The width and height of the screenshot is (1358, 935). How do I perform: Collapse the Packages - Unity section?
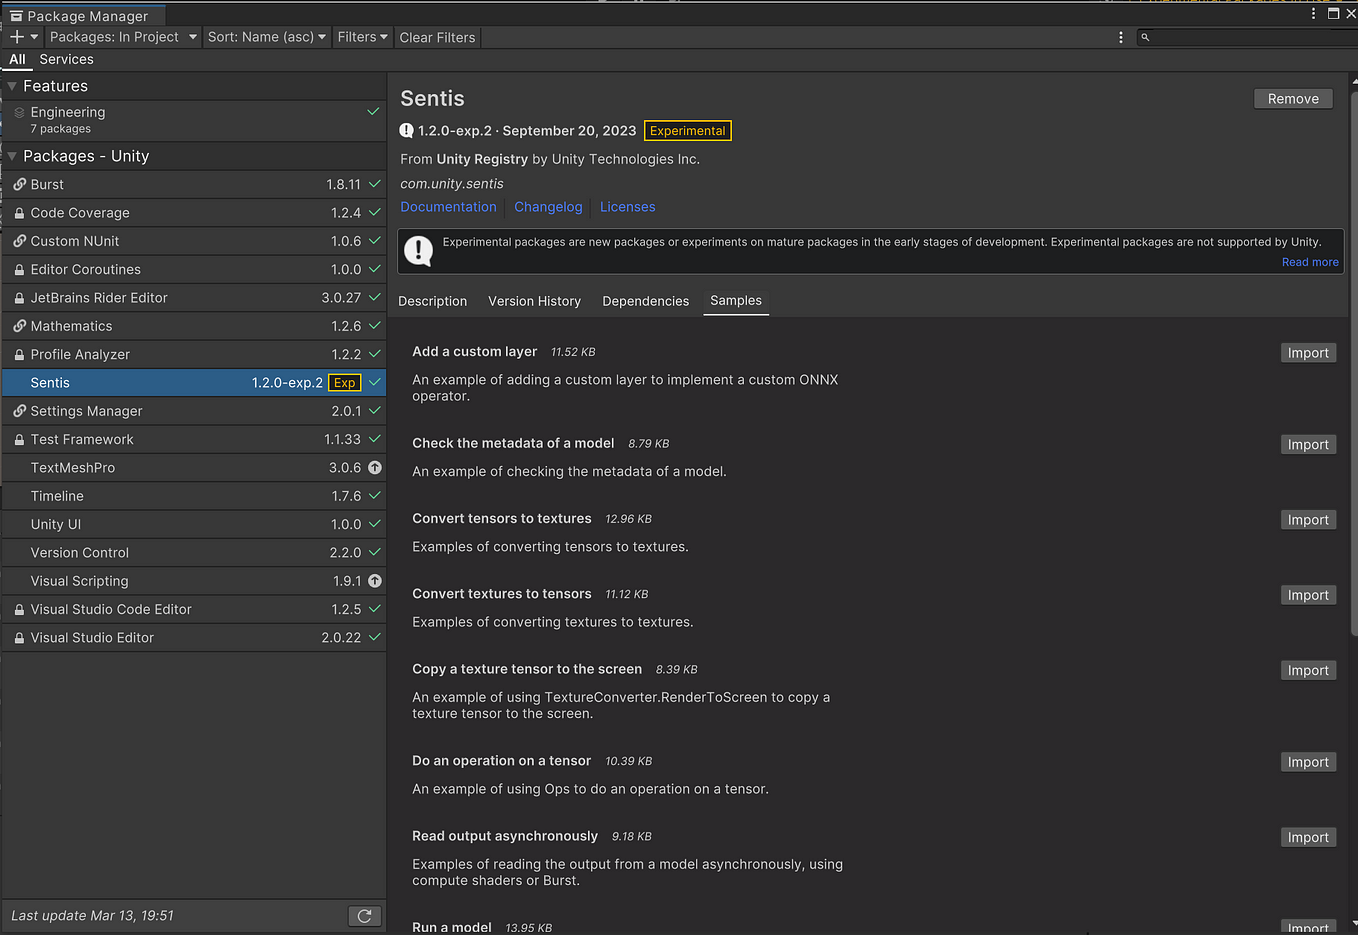pos(12,156)
